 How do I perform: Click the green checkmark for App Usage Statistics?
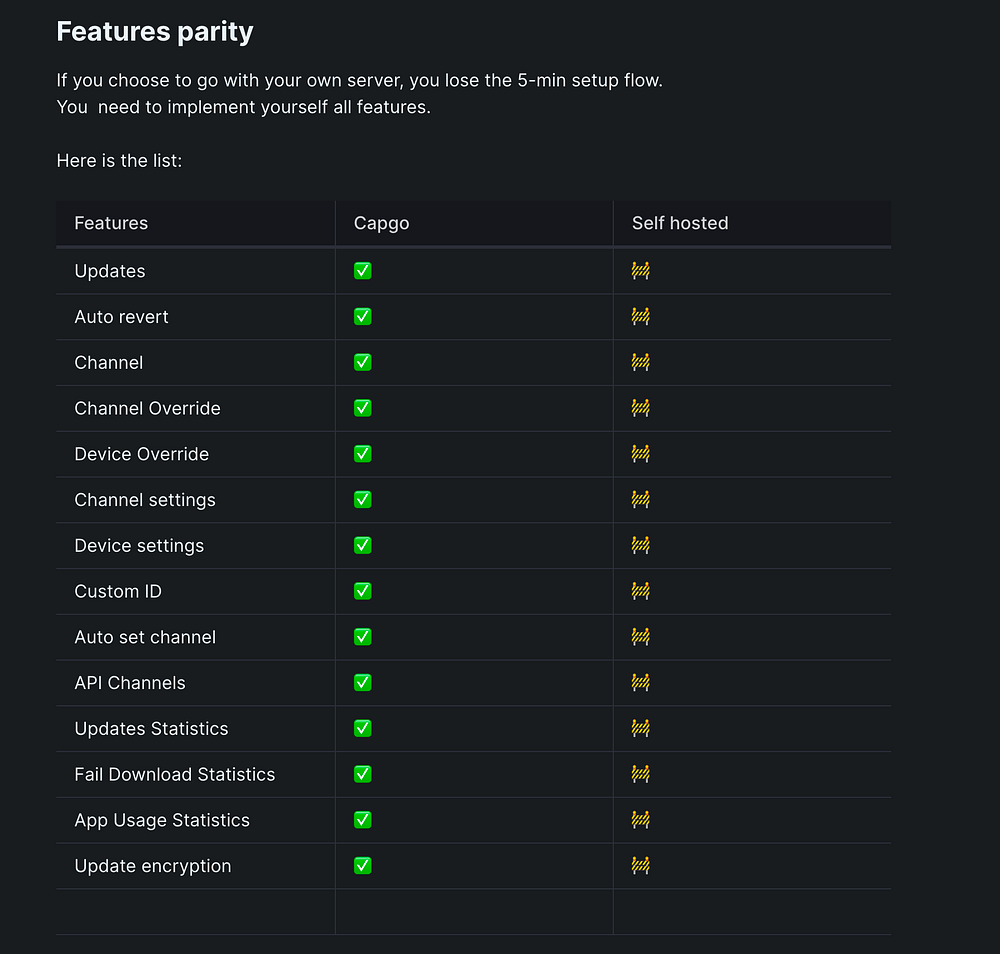pyautogui.click(x=363, y=820)
